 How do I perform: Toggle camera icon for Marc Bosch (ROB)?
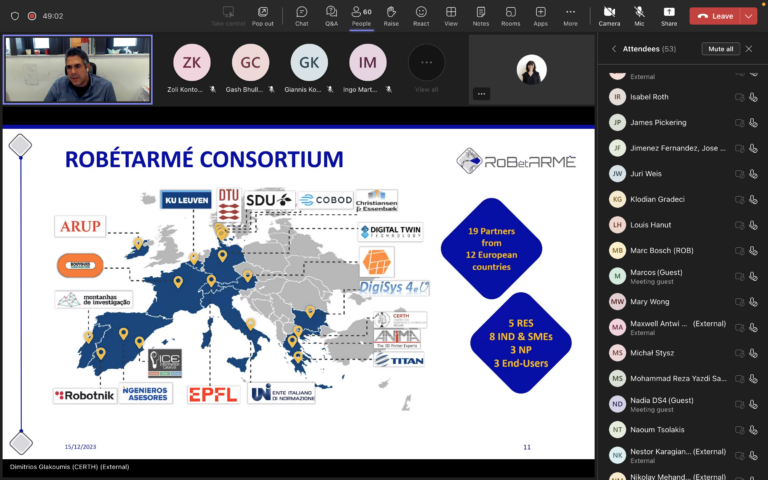(739, 251)
